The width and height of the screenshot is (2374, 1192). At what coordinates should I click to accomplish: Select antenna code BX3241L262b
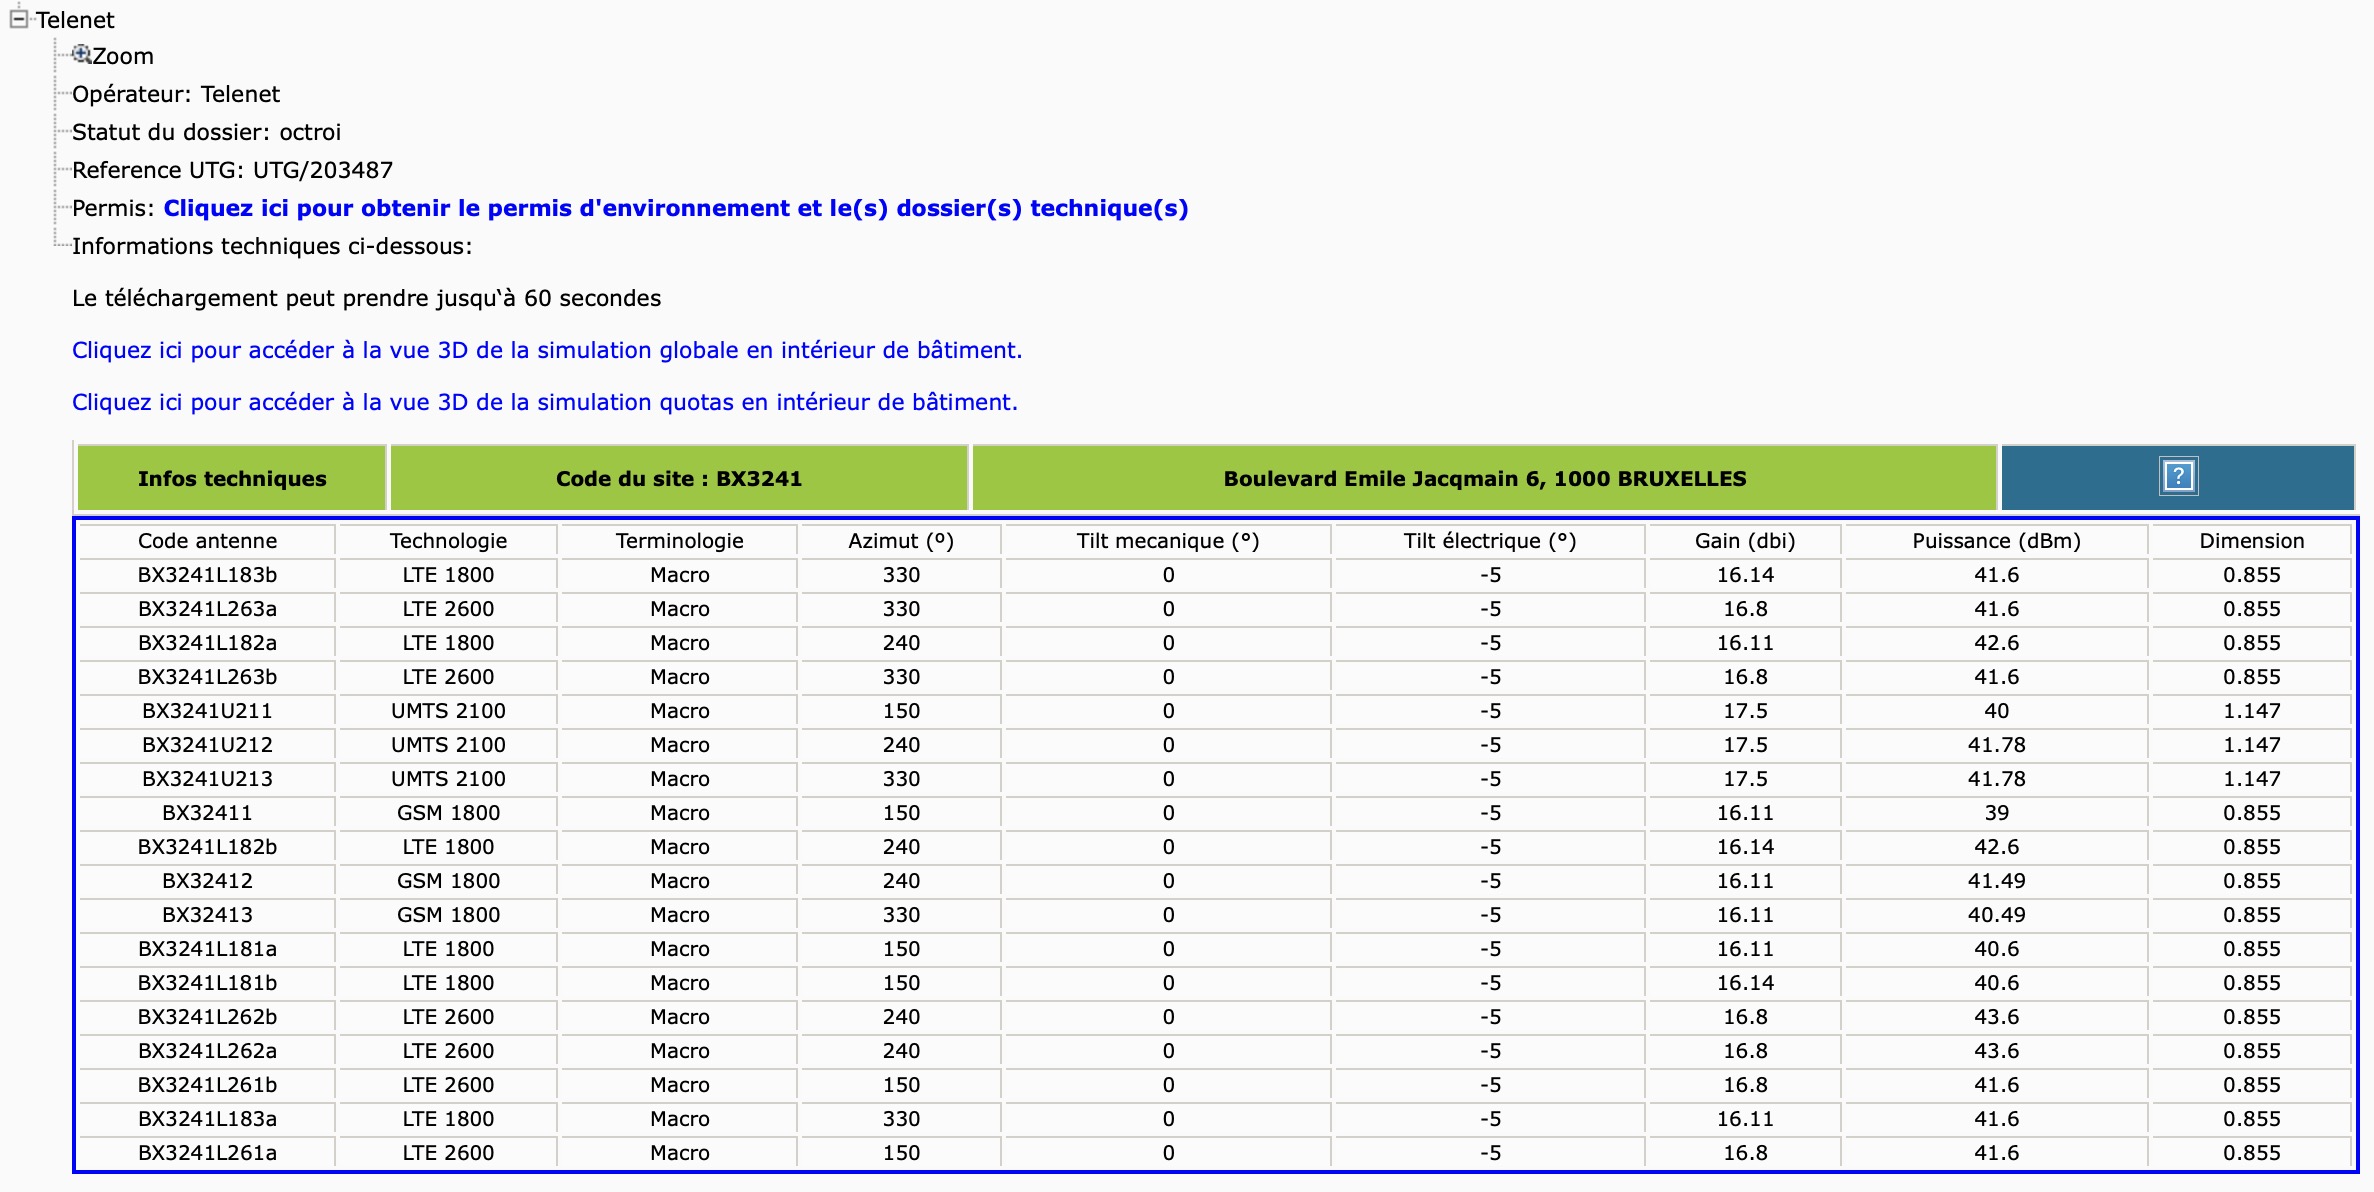(207, 1017)
